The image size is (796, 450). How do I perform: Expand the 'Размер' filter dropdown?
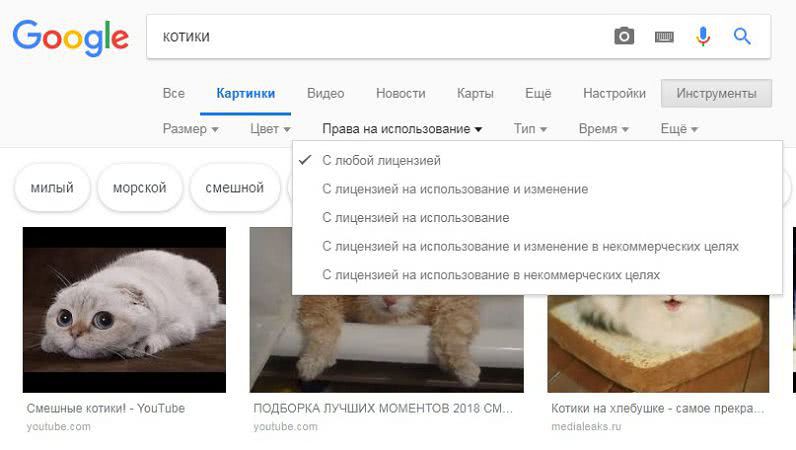[190, 129]
